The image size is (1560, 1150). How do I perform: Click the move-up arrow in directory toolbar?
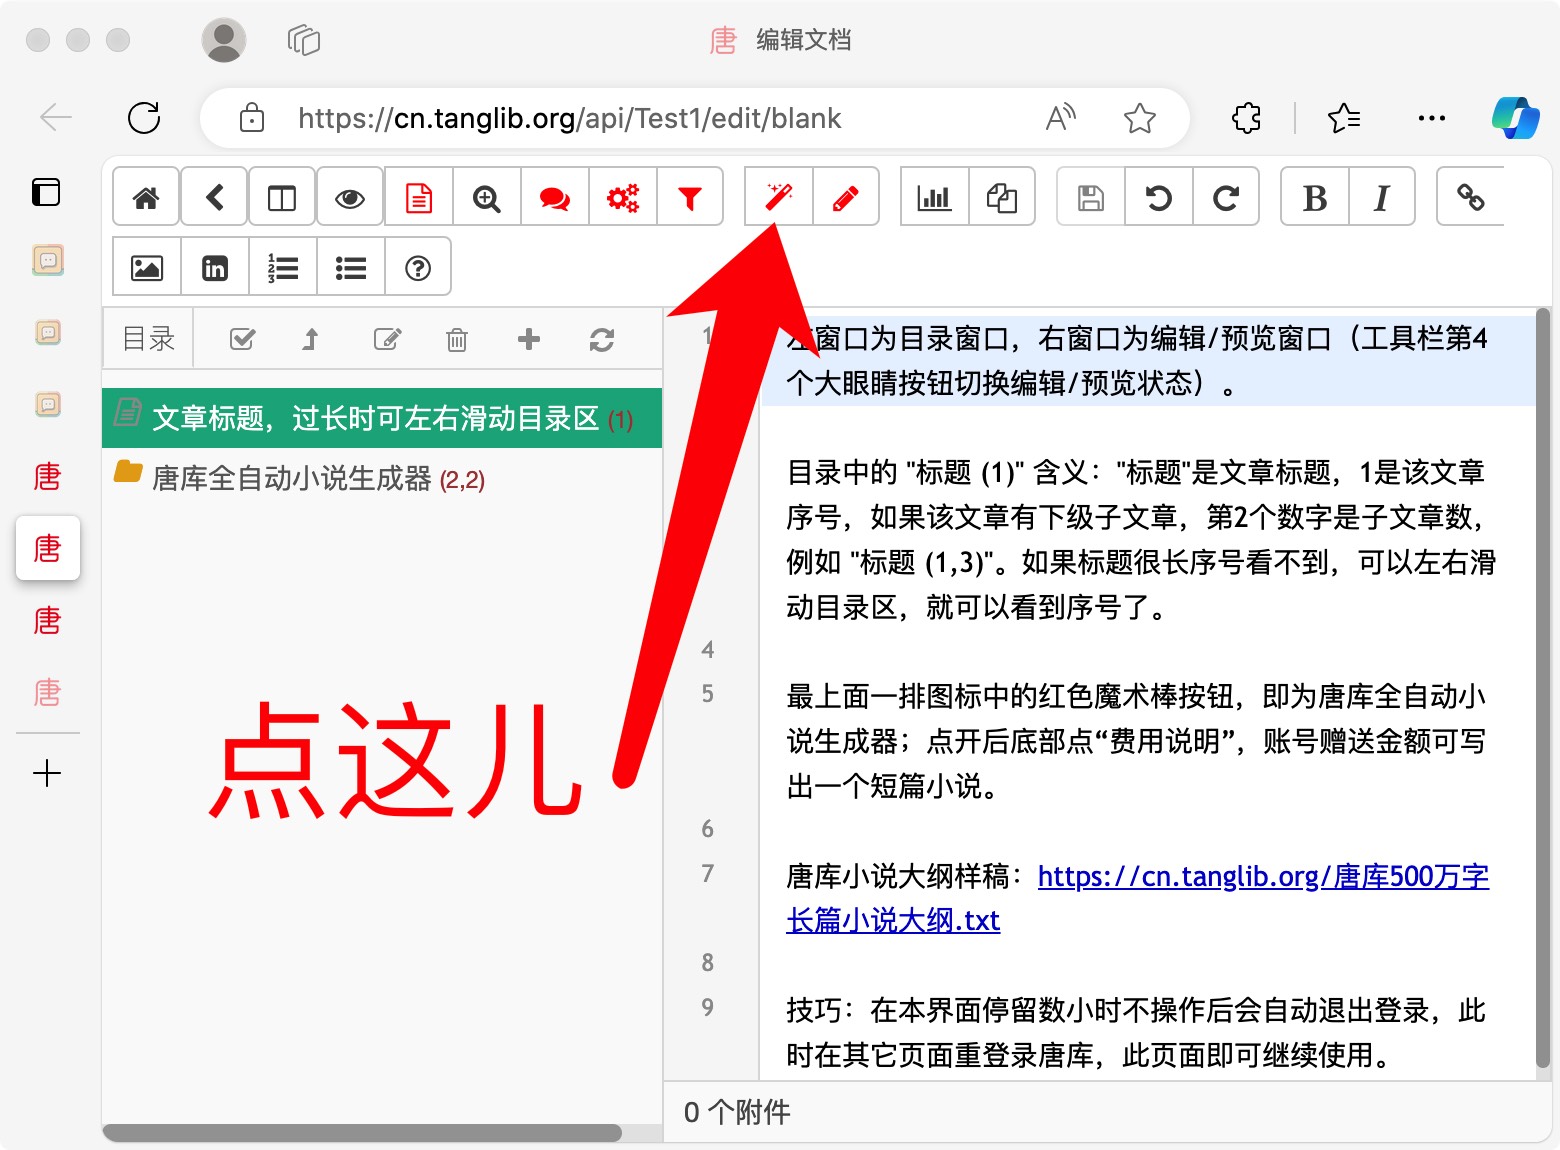tap(310, 339)
